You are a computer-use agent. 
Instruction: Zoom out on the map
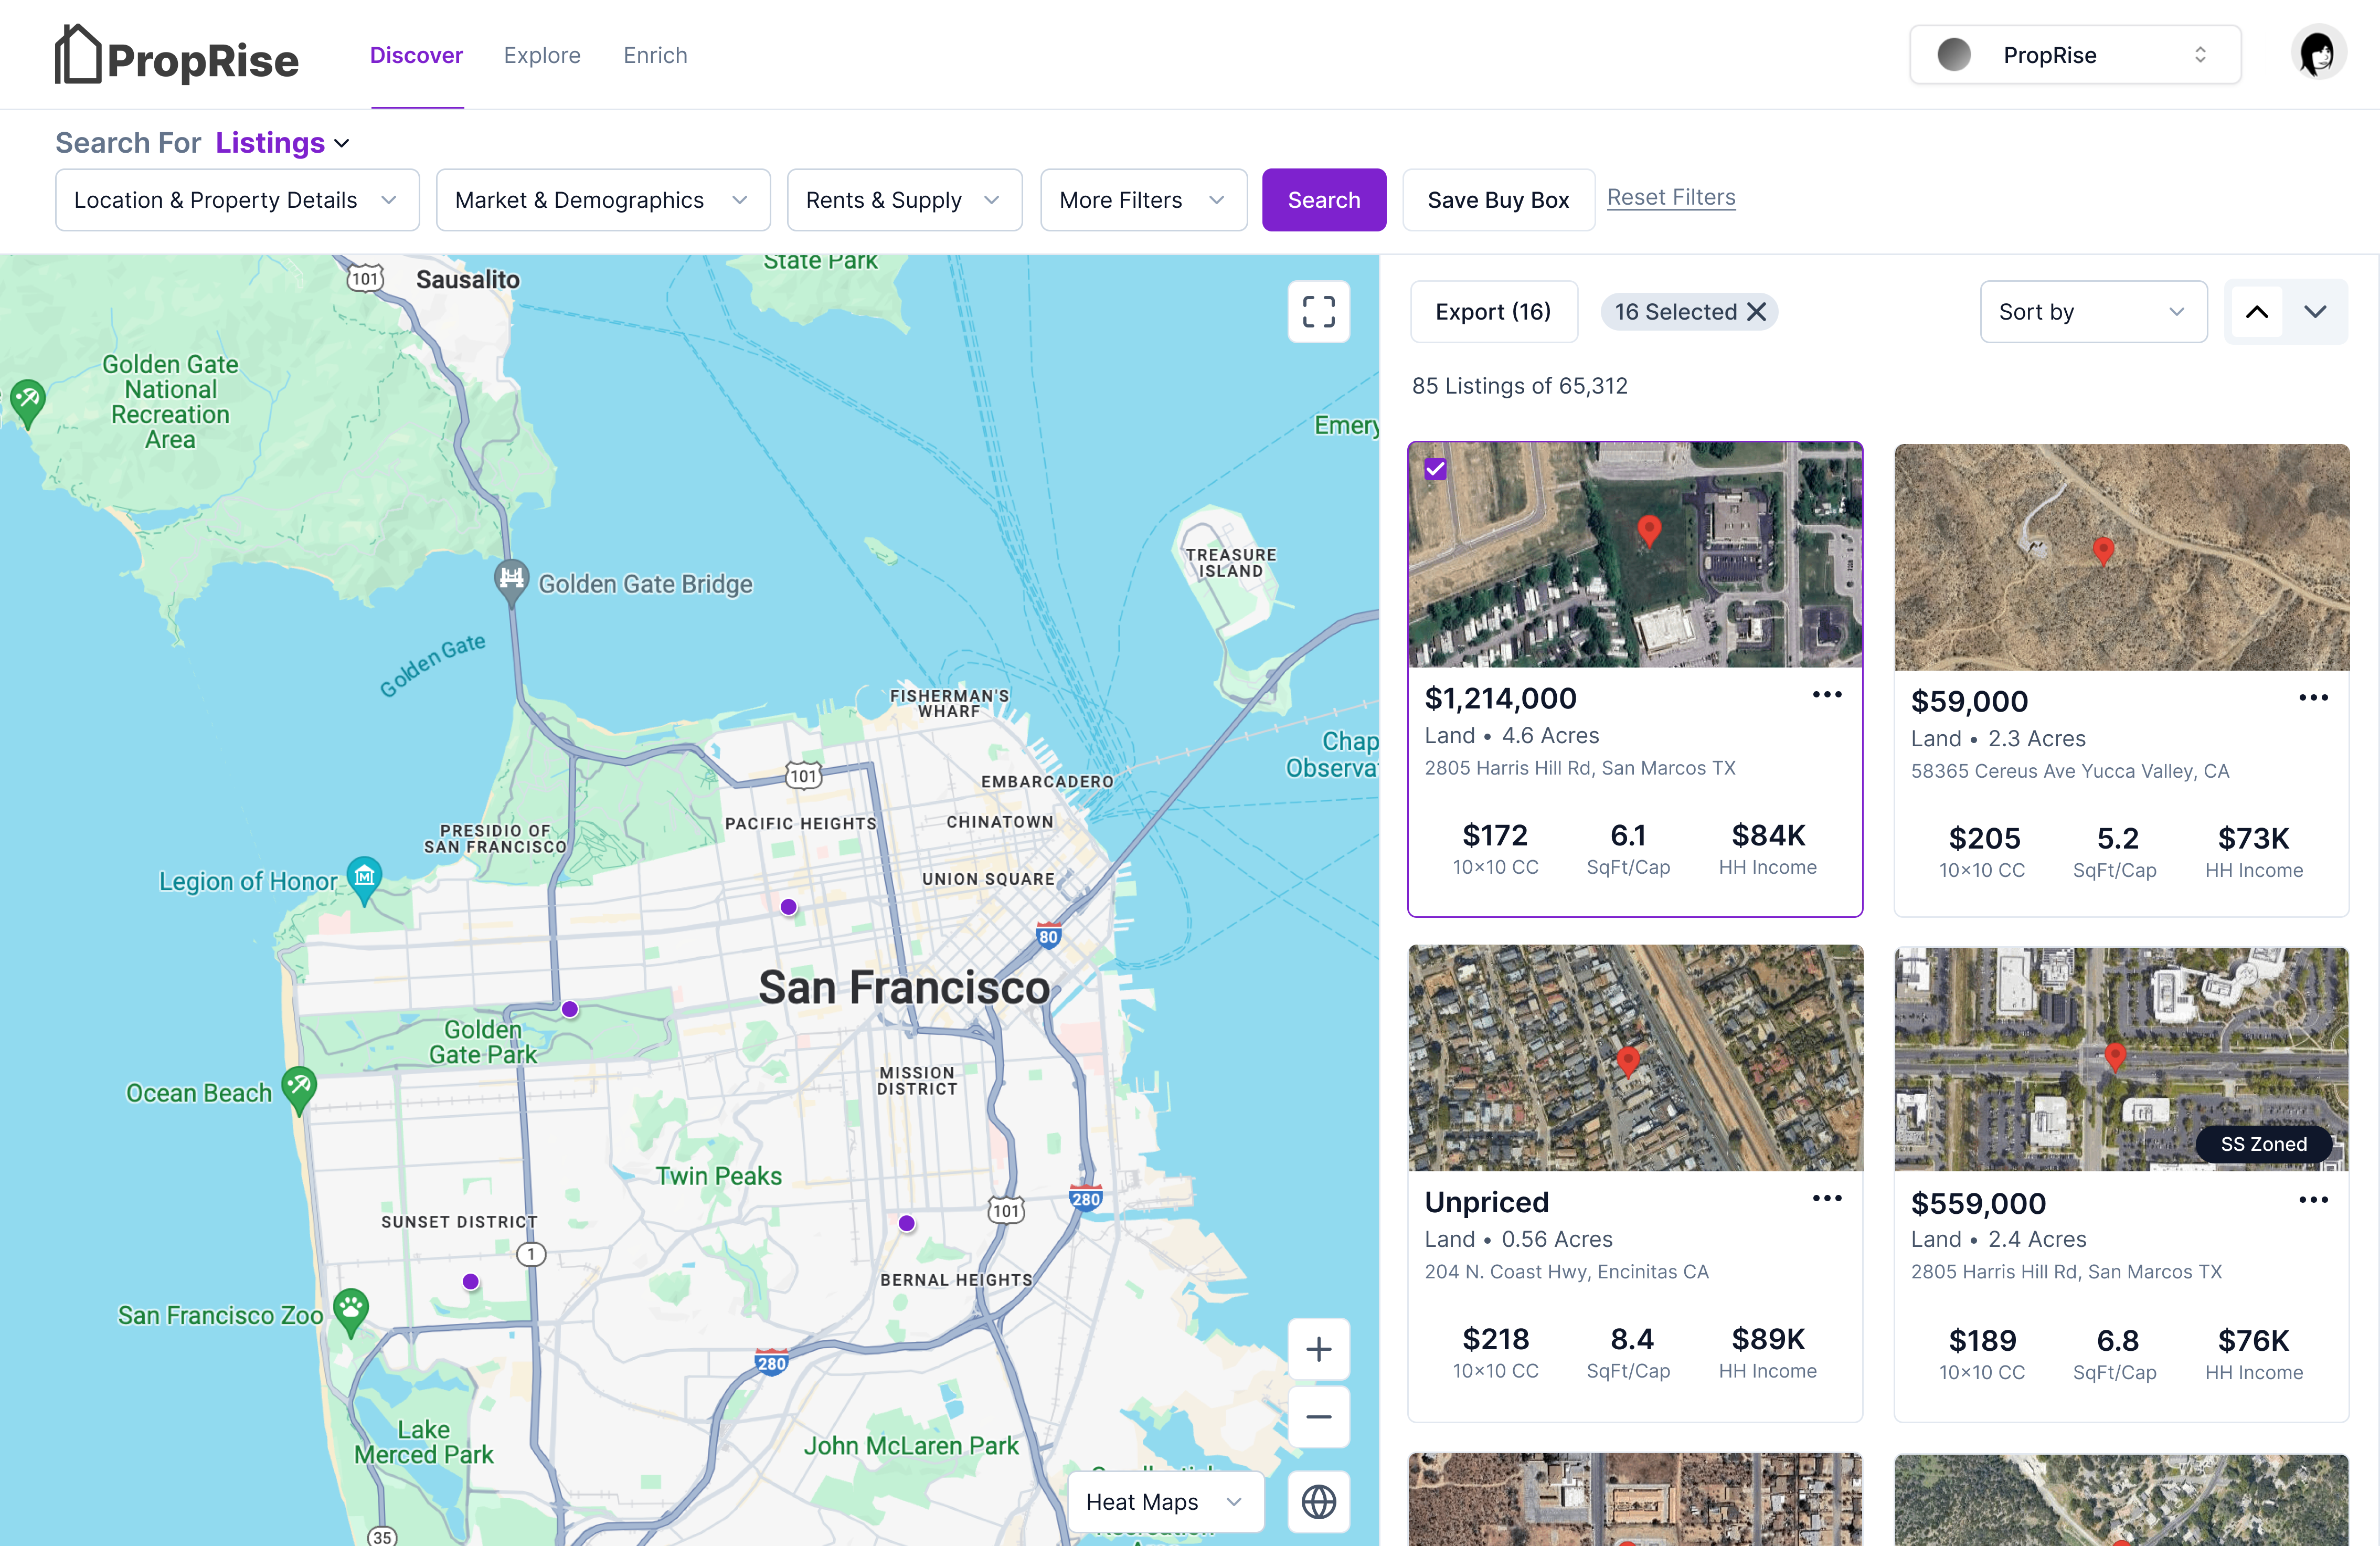pyautogui.click(x=1318, y=1417)
